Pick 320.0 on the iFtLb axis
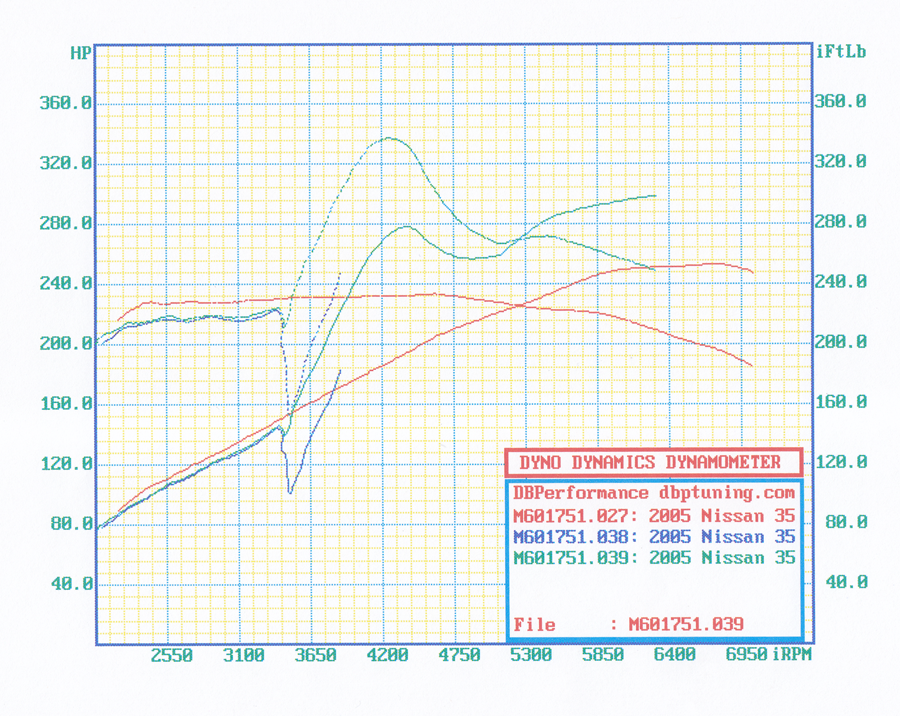 click(x=841, y=161)
